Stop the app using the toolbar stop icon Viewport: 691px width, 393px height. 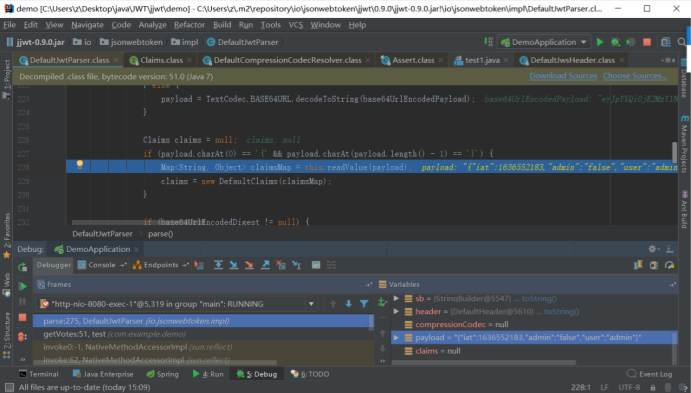647,42
